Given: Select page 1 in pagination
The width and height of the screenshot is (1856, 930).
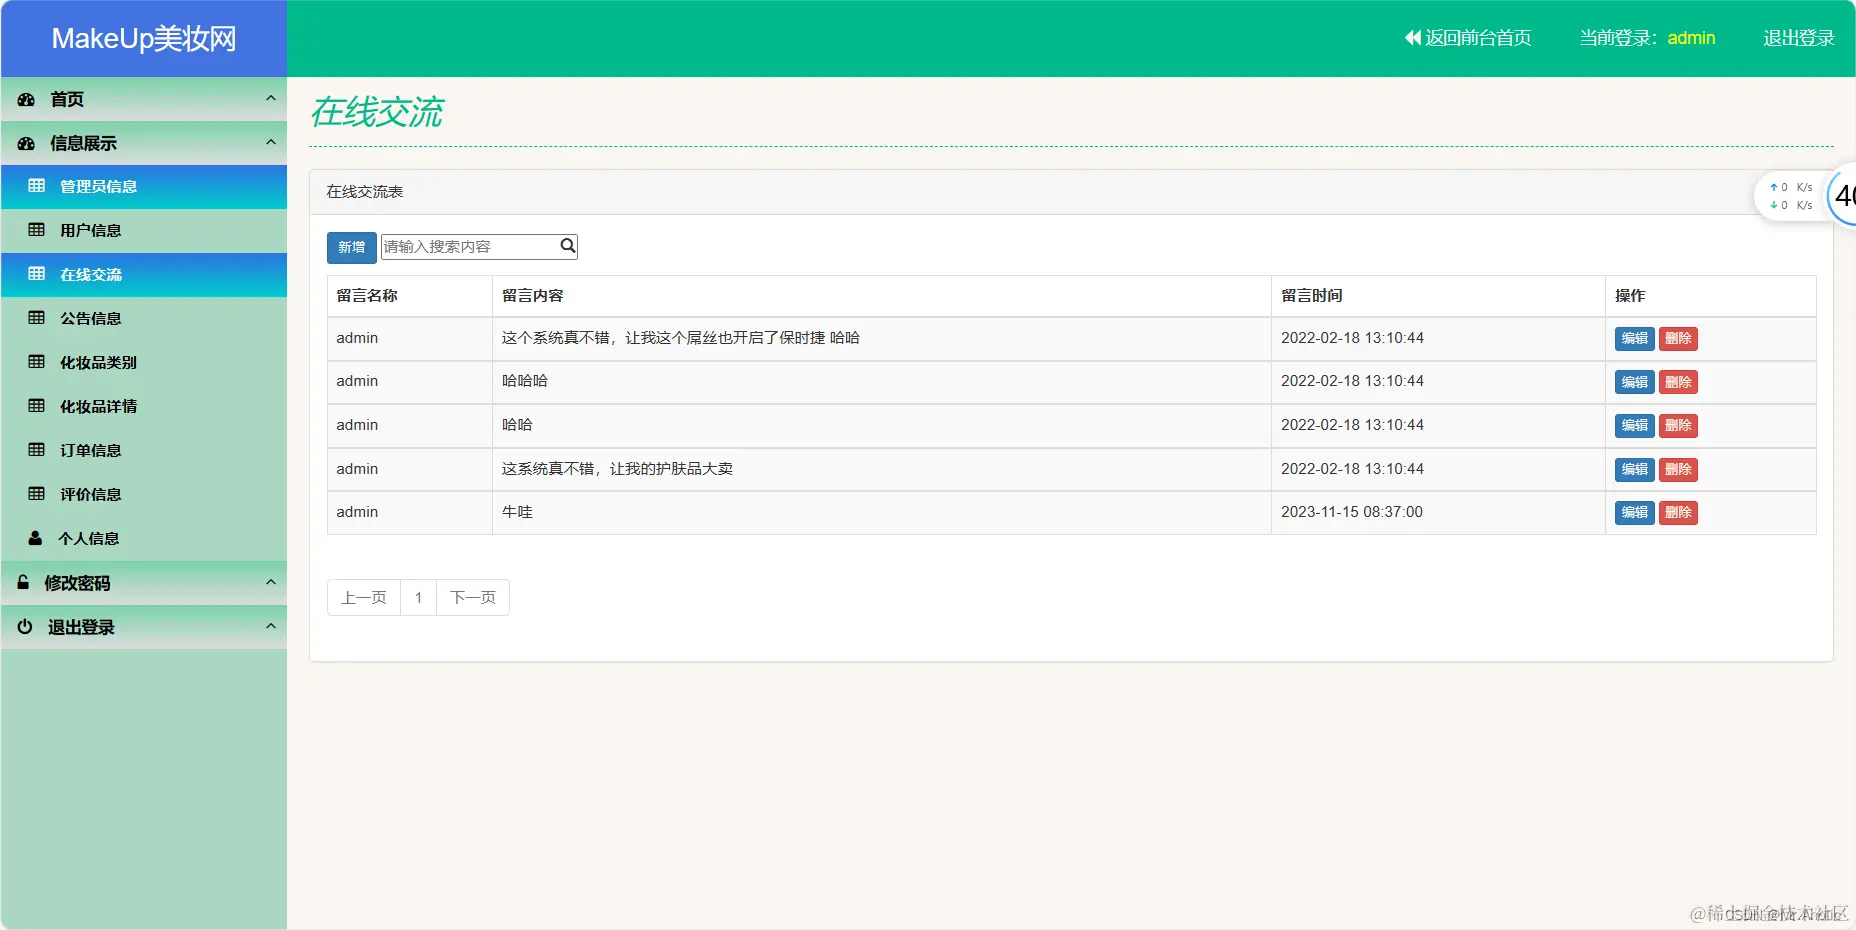Looking at the screenshot, I should tap(418, 598).
